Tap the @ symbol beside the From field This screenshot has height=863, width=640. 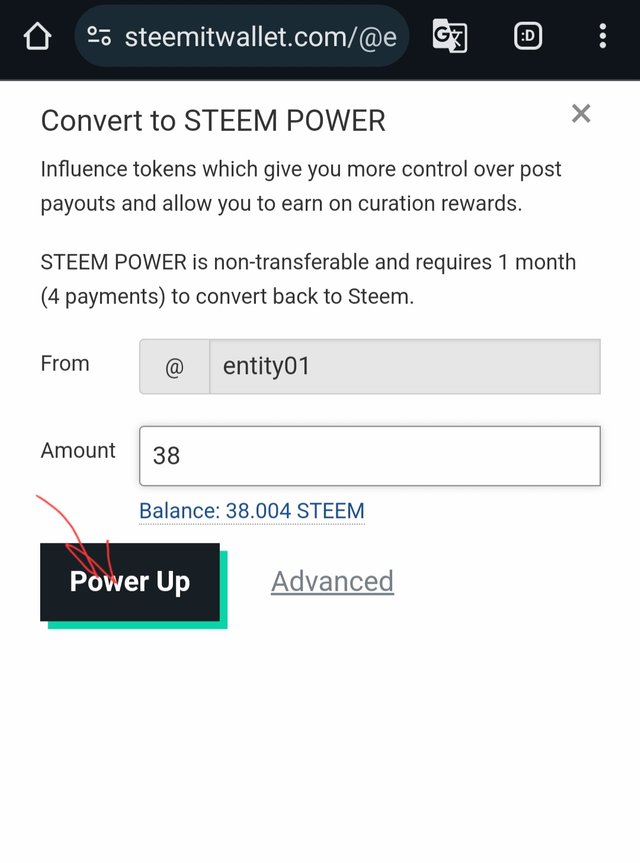(173, 366)
